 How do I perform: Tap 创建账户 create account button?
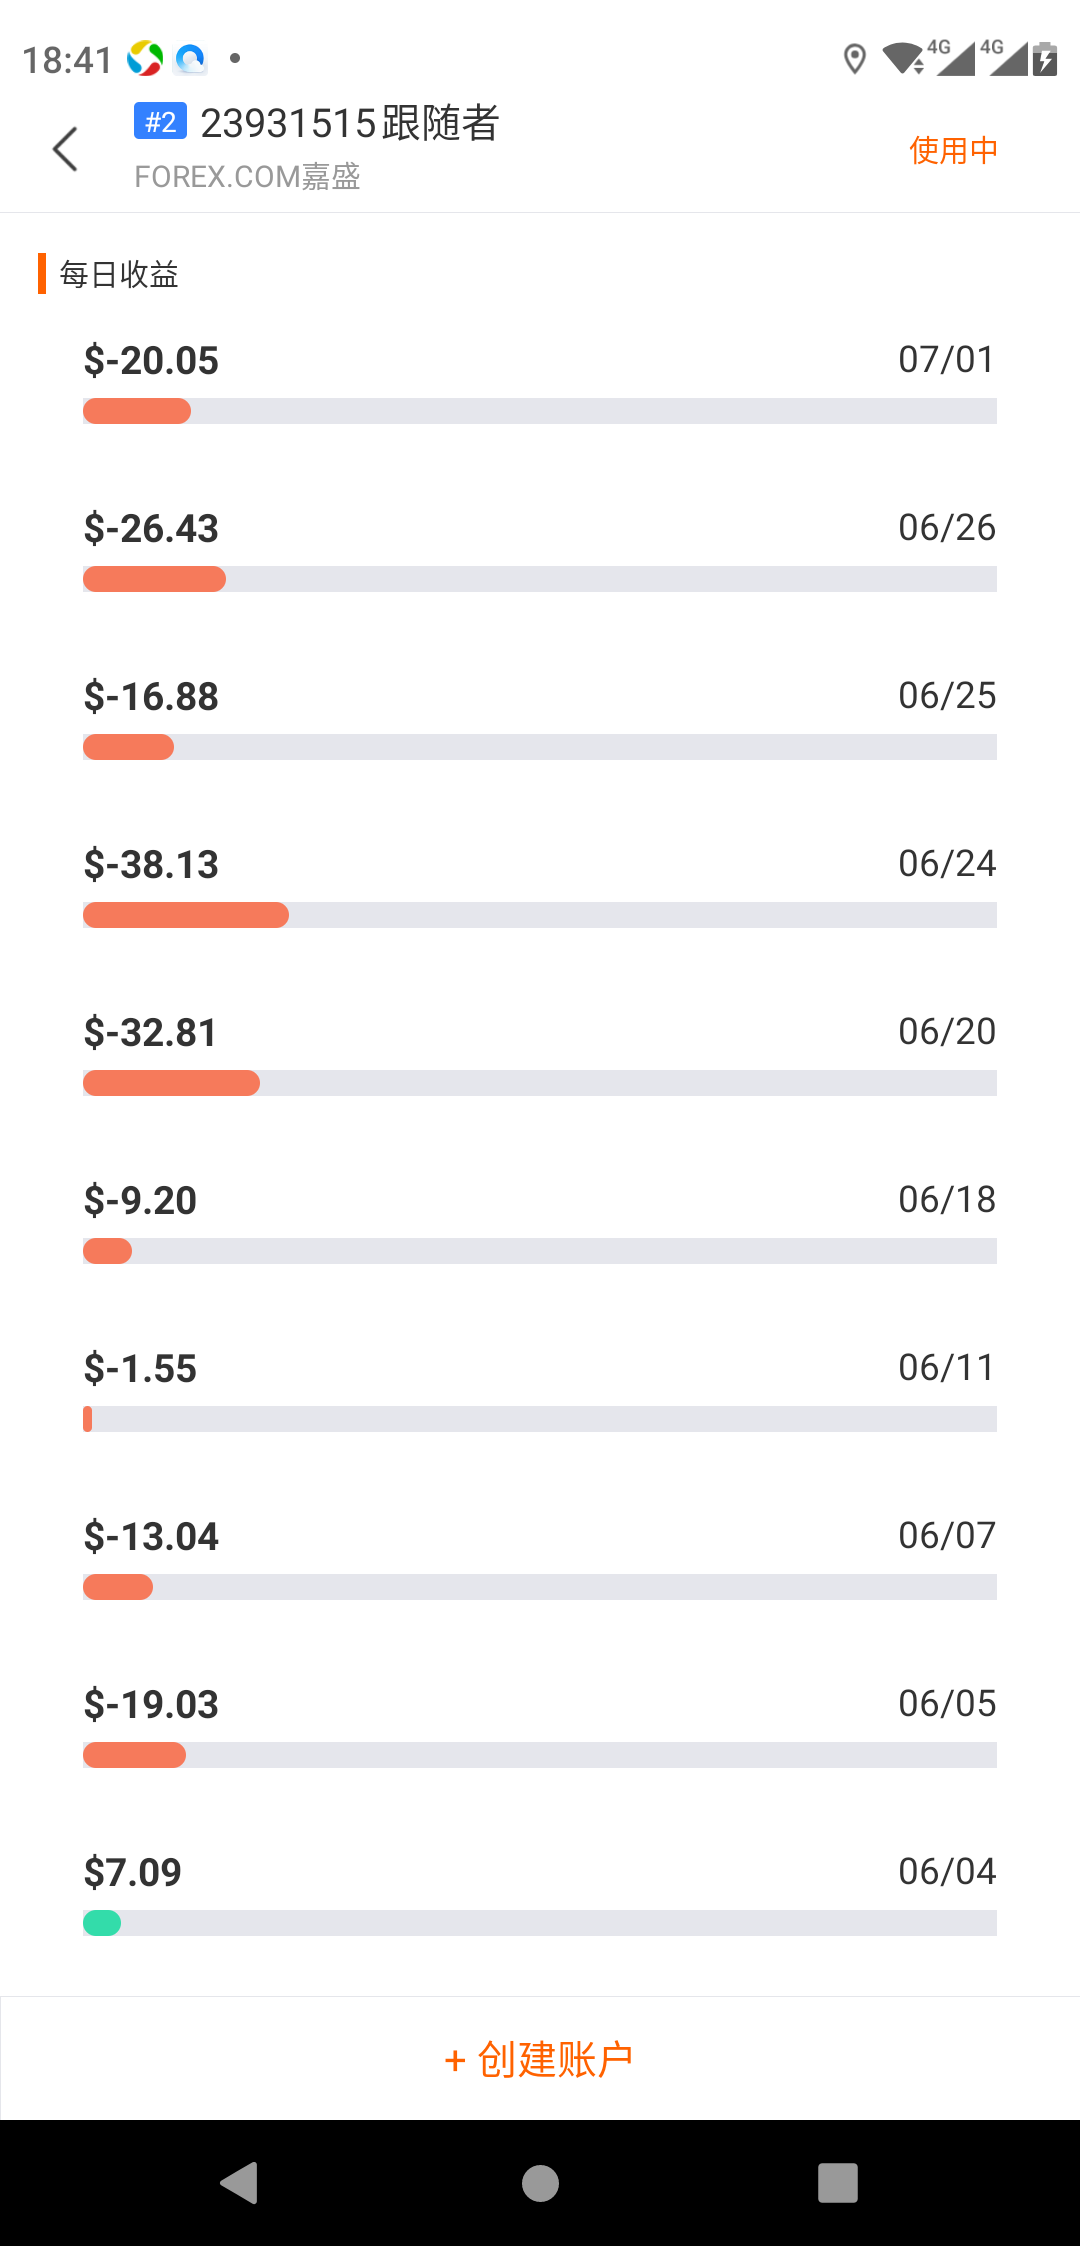(x=540, y=2059)
